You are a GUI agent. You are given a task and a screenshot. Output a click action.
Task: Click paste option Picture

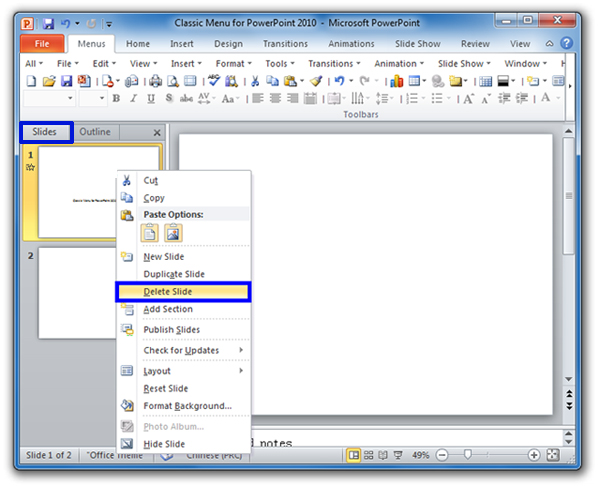click(x=173, y=233)
